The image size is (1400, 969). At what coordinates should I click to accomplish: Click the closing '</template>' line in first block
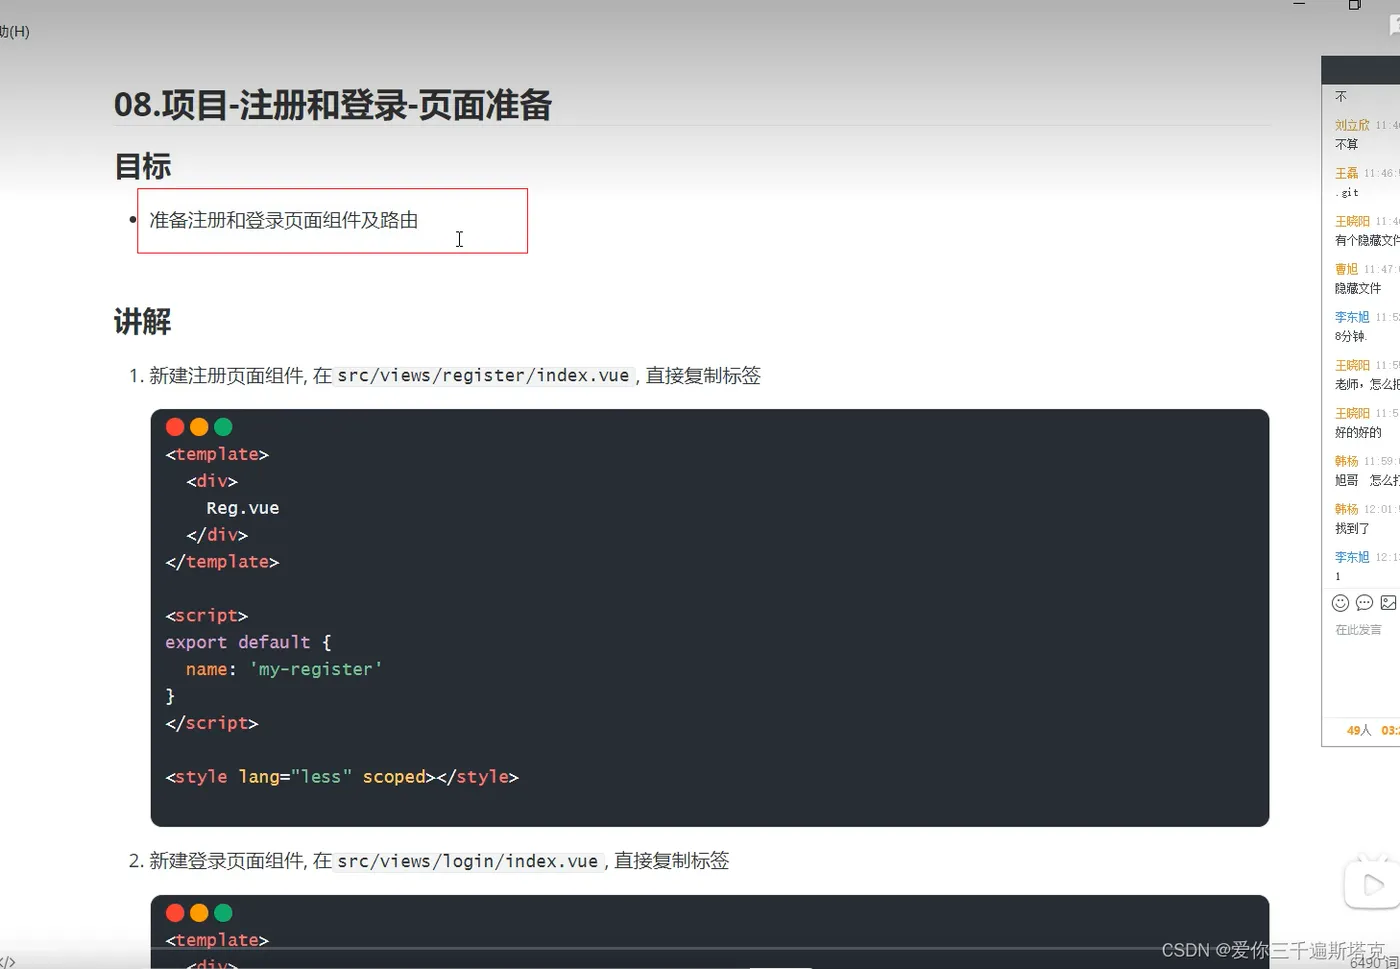coord(222,562)
